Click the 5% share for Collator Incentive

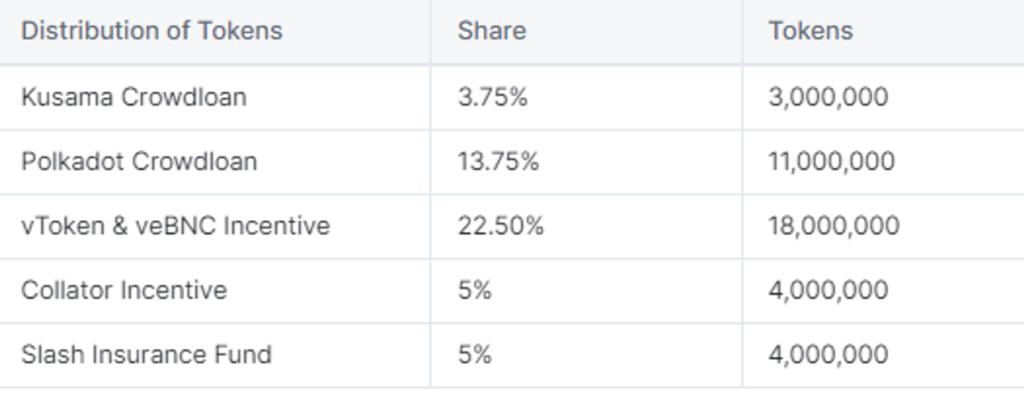[x=474, y=290]
